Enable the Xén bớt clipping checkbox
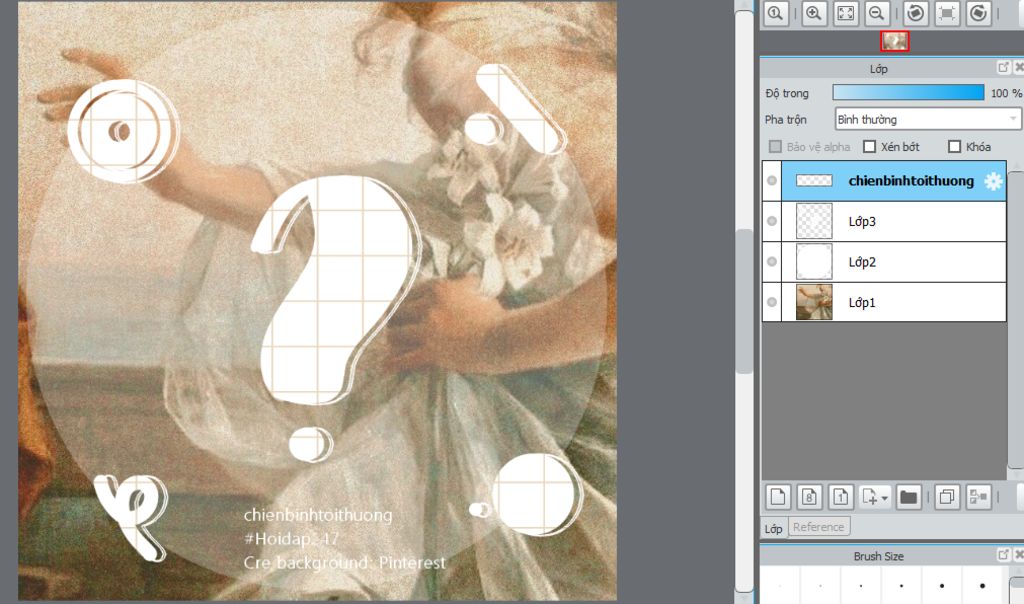The width and height of the screenshot is (1024, 604). tap(869, 146)
